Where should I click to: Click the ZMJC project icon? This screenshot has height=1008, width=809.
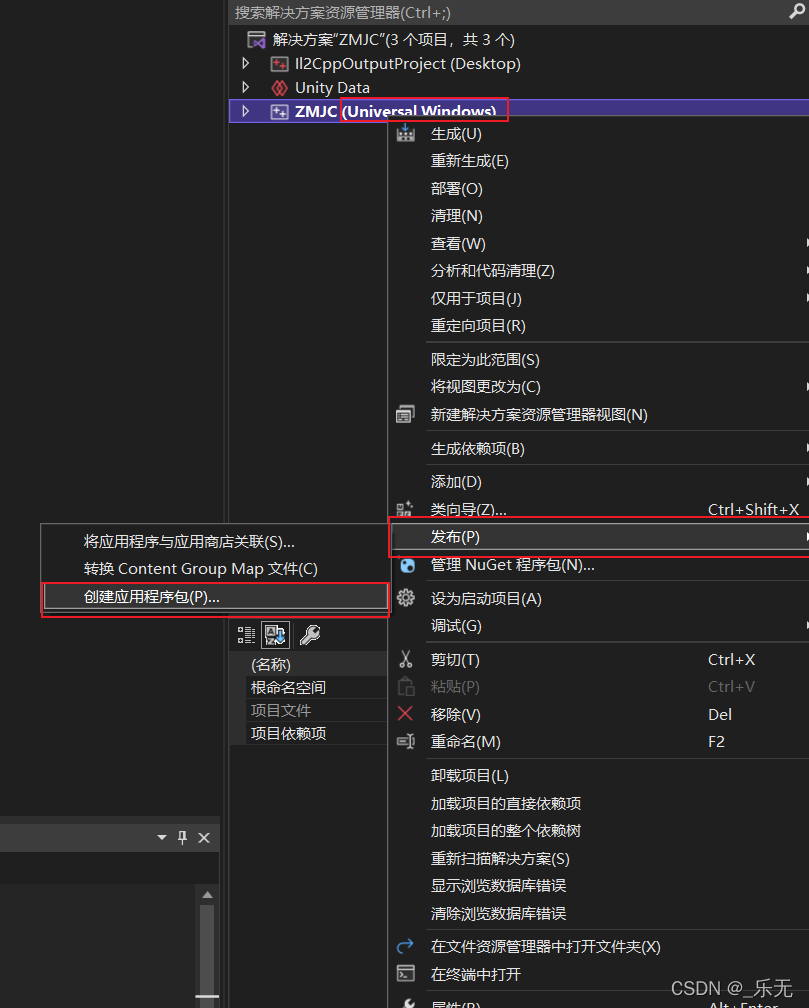click(x=279, y=111)
